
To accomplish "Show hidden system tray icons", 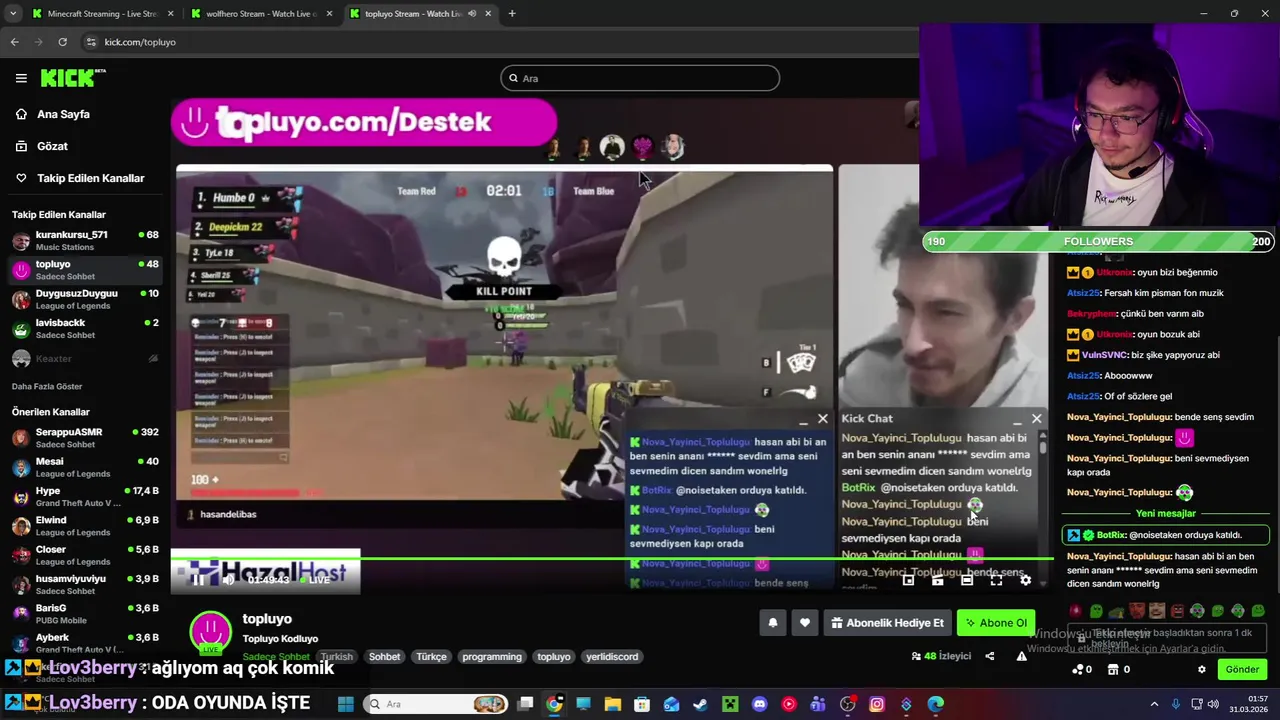I will (1154, 704).
